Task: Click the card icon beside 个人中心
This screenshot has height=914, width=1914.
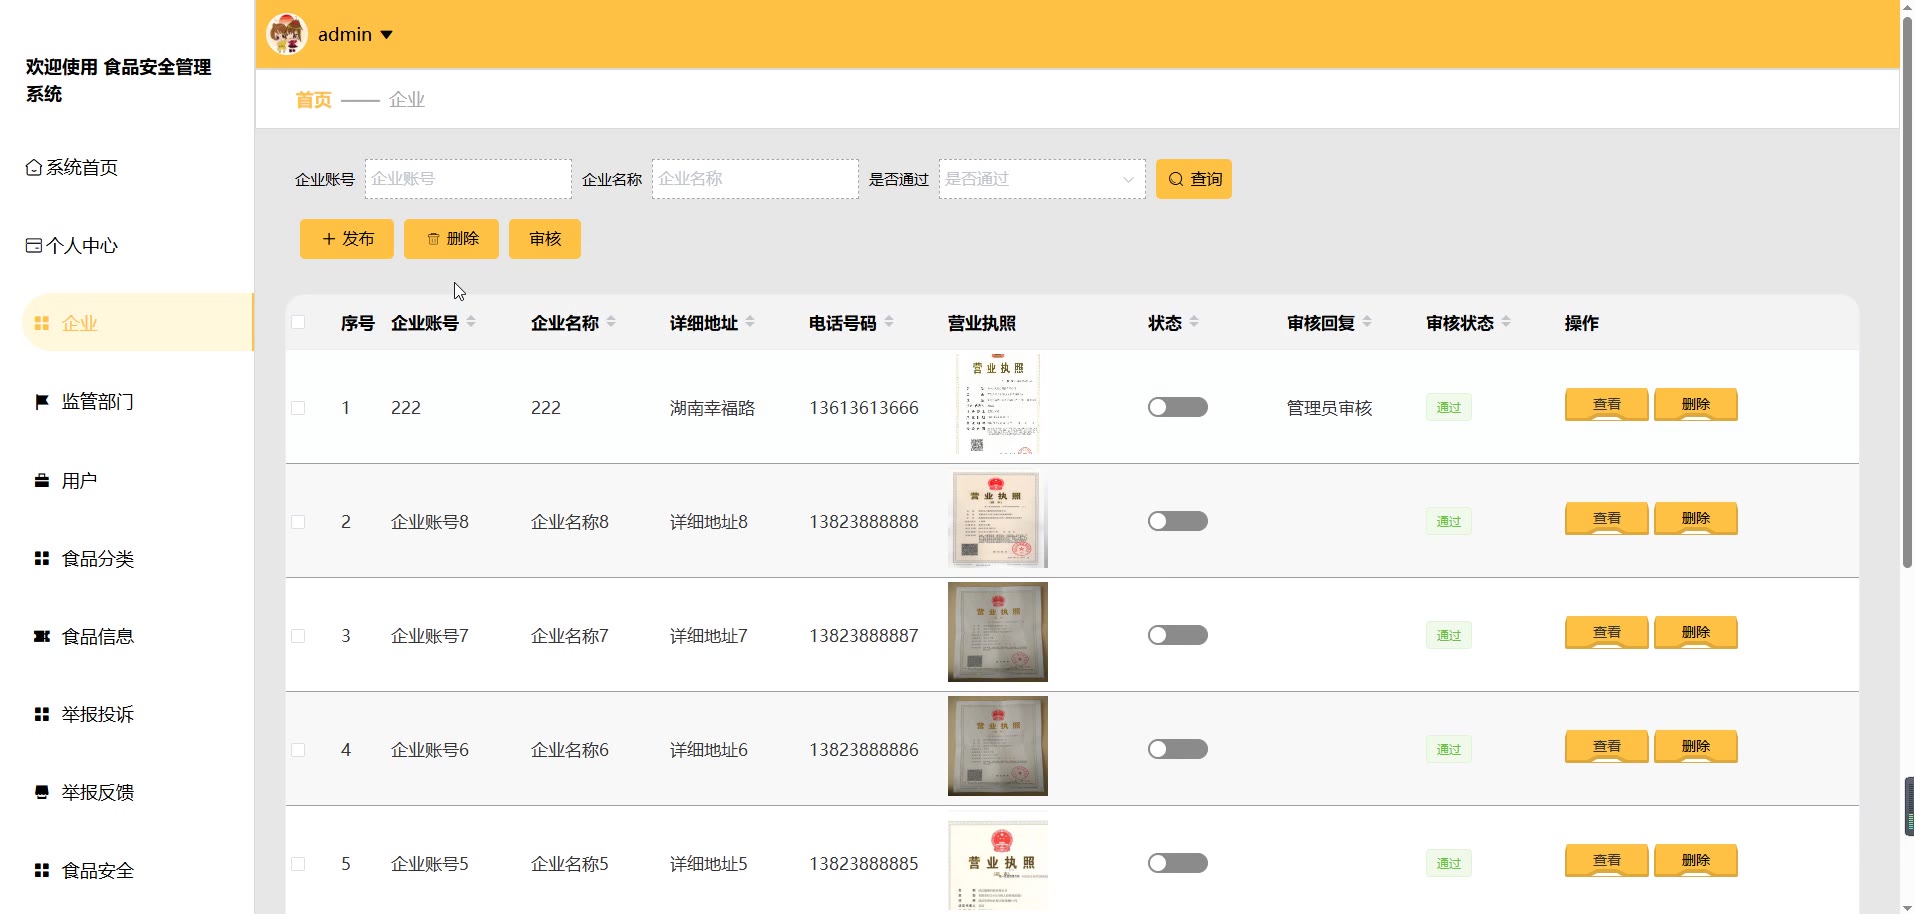Action: [34, 246]
